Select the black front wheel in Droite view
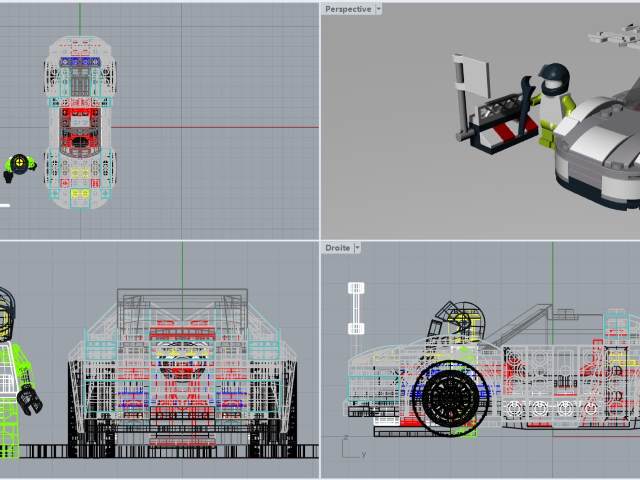This screenshot has width=640, height=480. (x=451, y=397)
